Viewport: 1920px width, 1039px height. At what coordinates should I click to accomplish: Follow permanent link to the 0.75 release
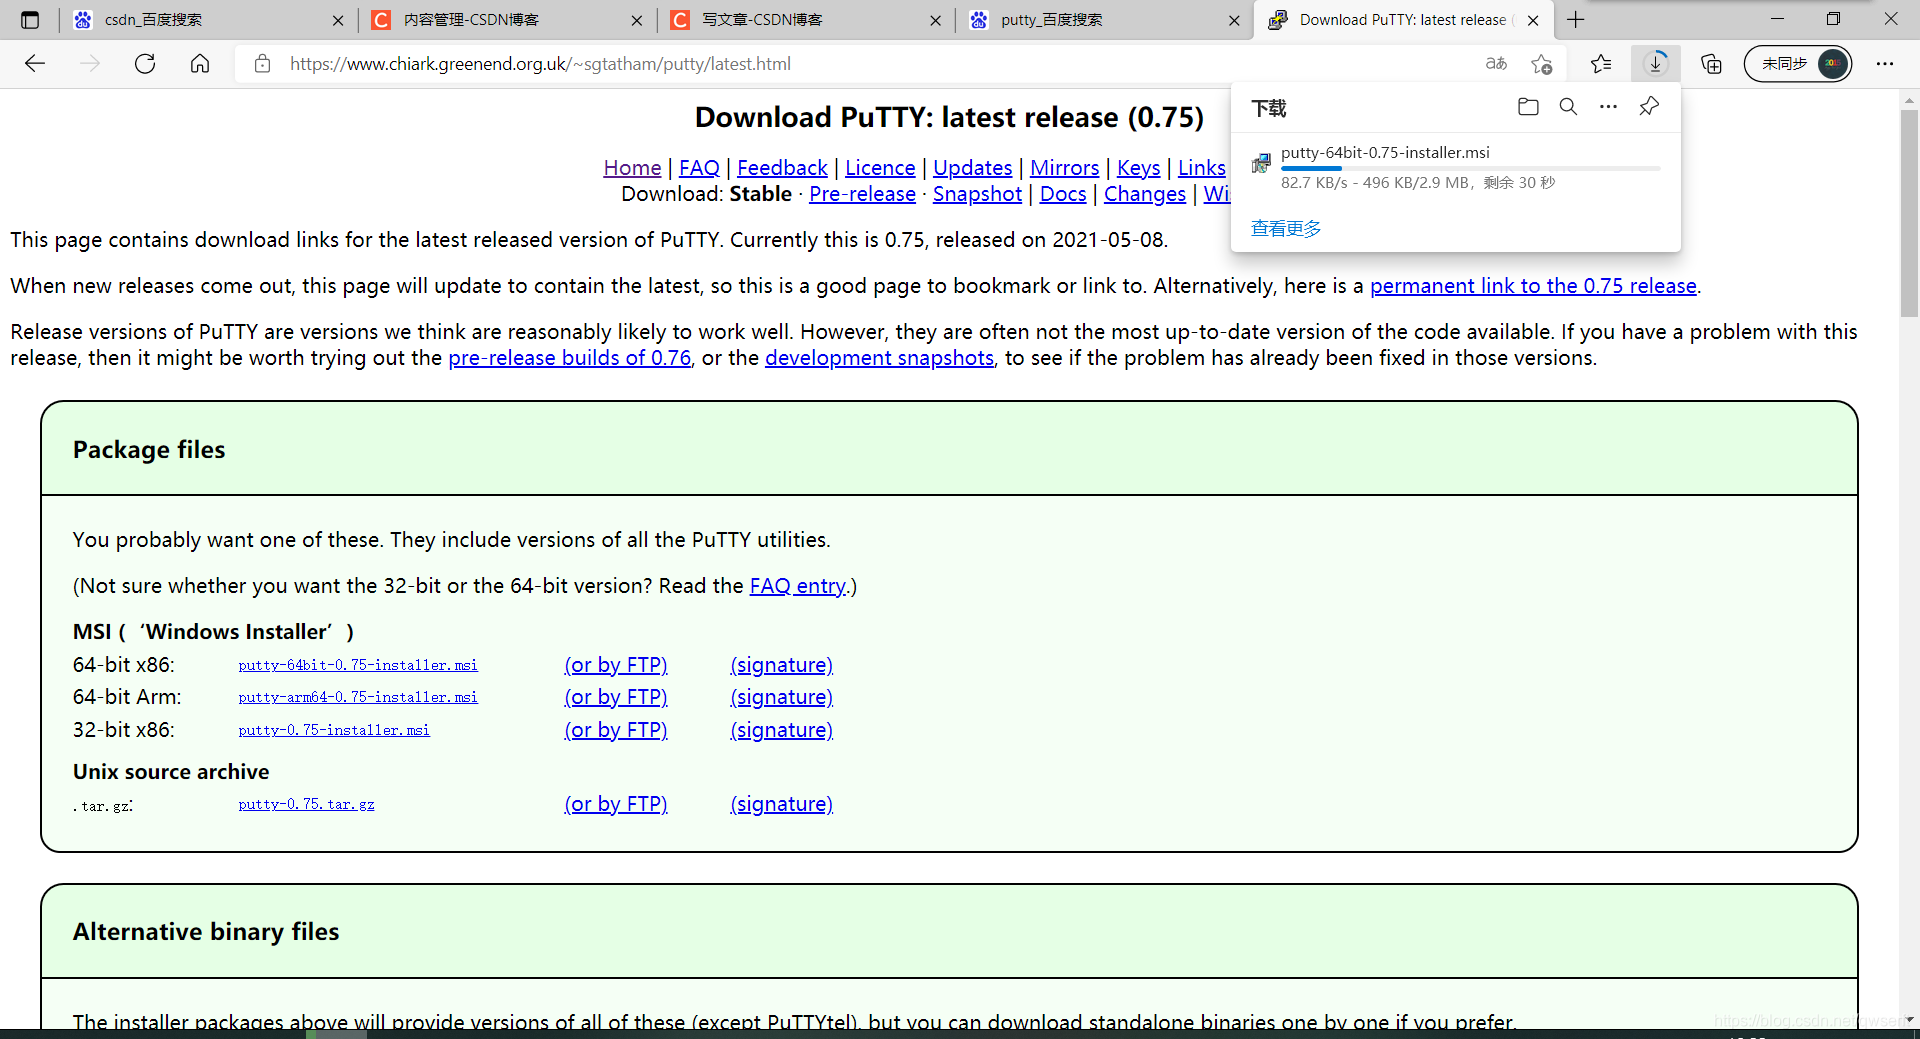pyautogui.click(x=1533, y=286)
